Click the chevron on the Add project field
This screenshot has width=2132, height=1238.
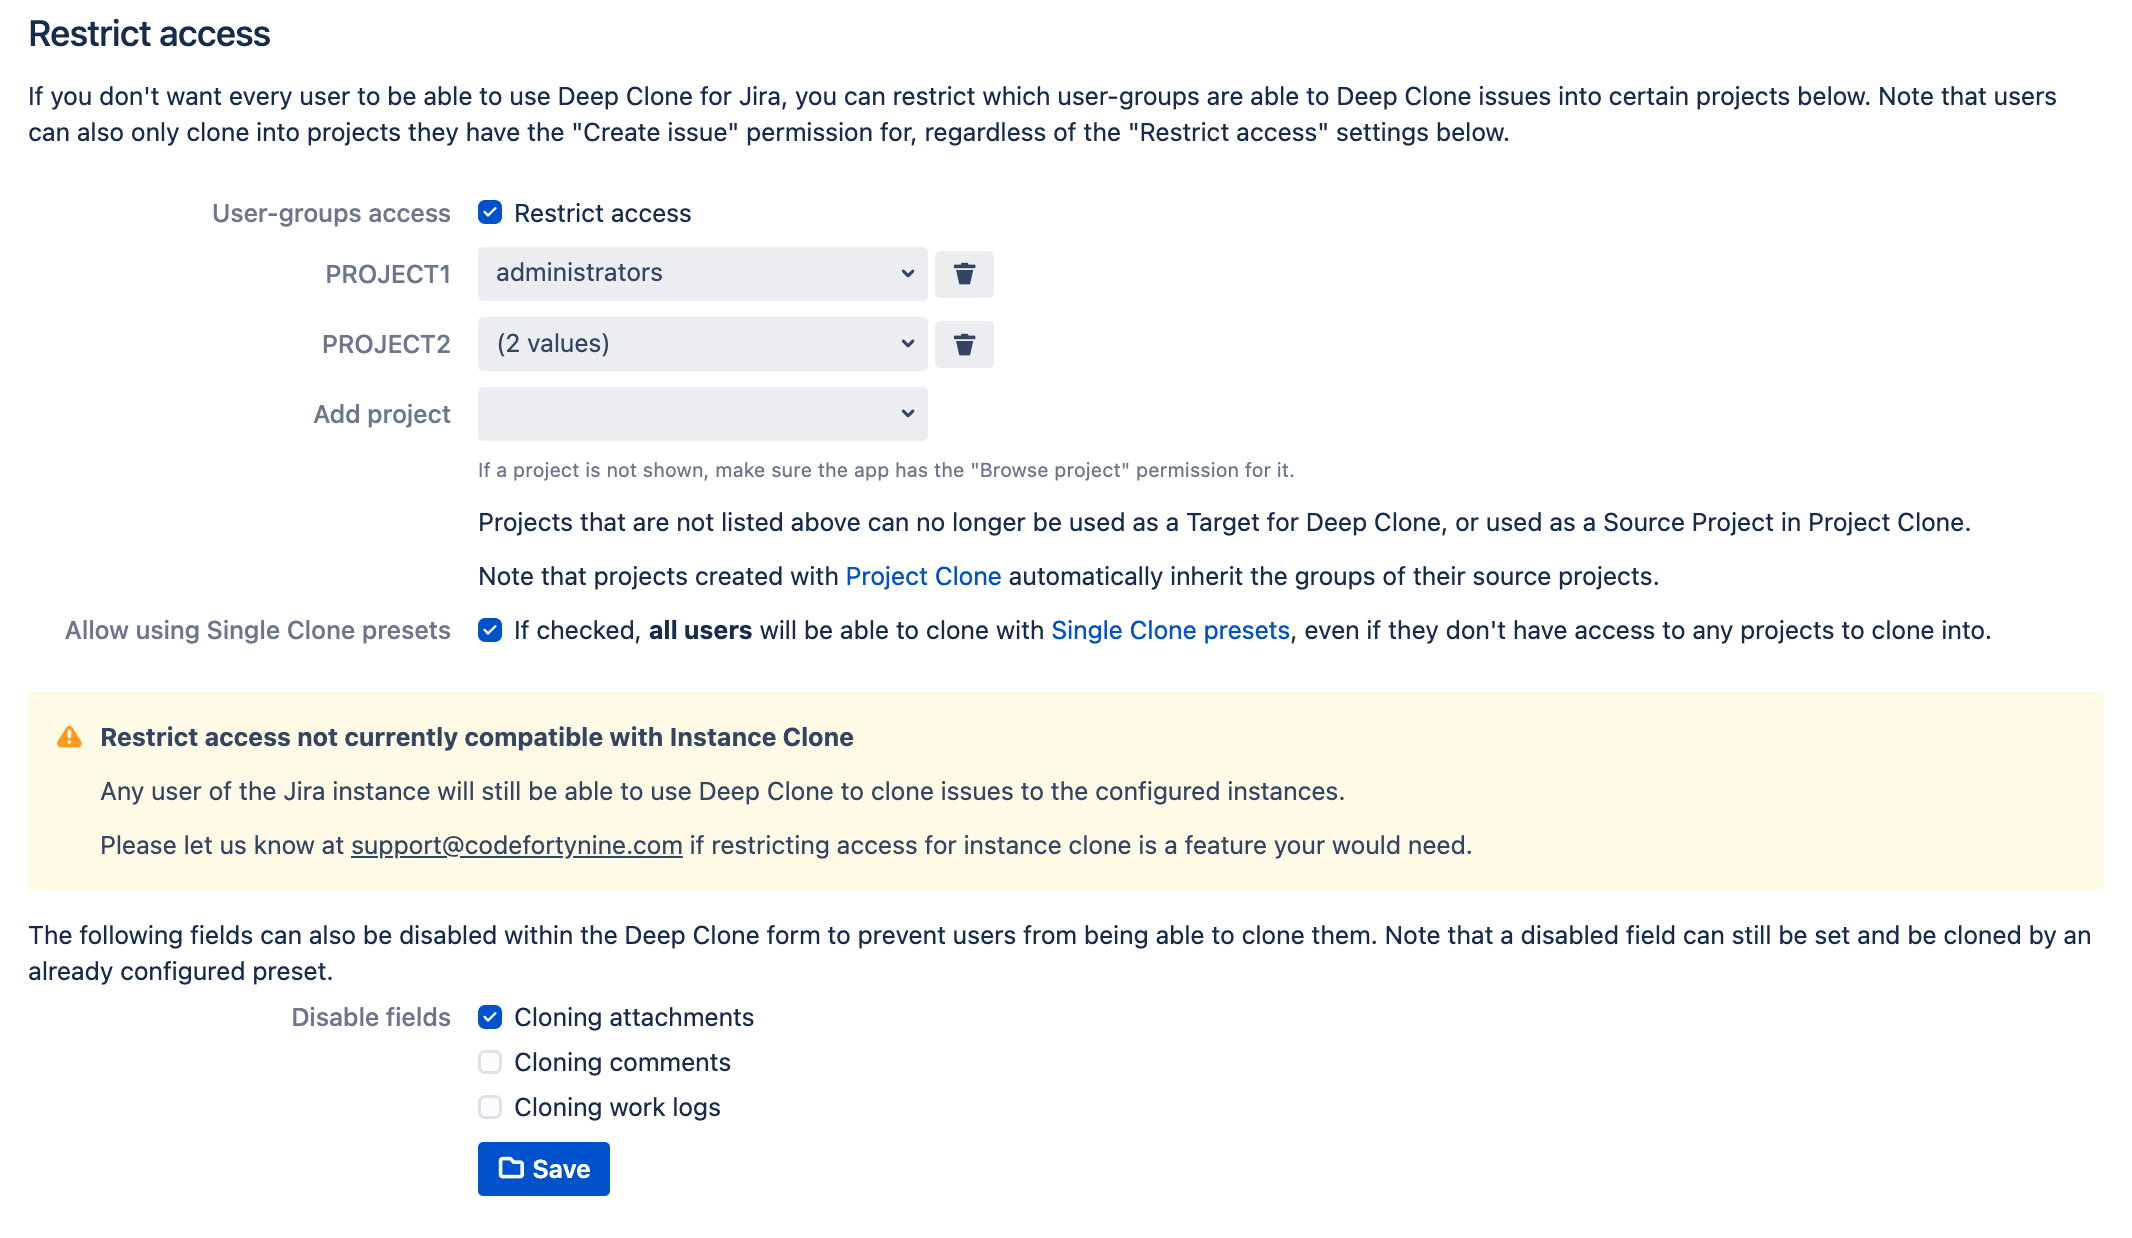(x=906, y=413)
